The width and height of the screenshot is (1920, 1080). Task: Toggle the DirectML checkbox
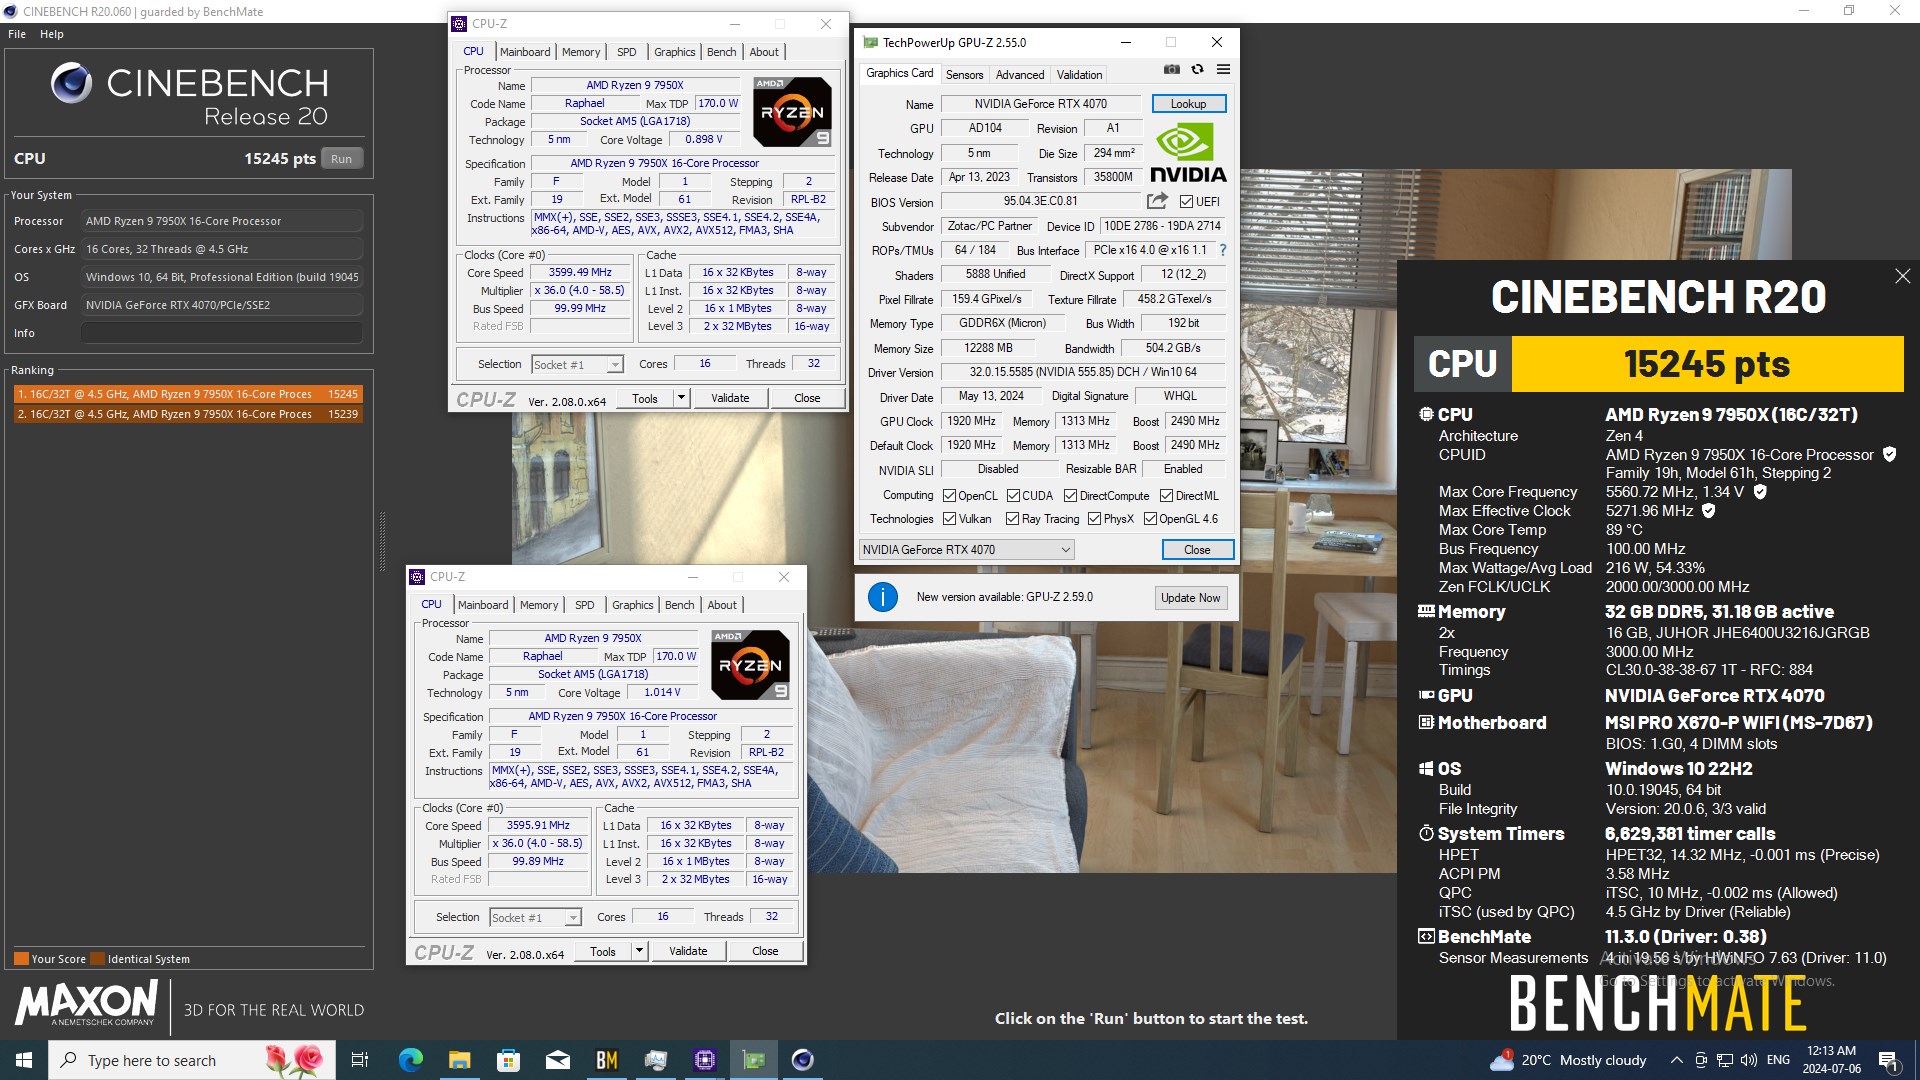[x=1166, y=496]
